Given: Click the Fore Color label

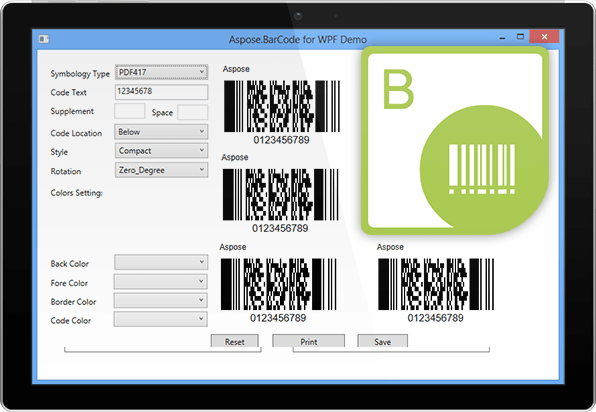Looking at the screenshot, I should point(69,283).
